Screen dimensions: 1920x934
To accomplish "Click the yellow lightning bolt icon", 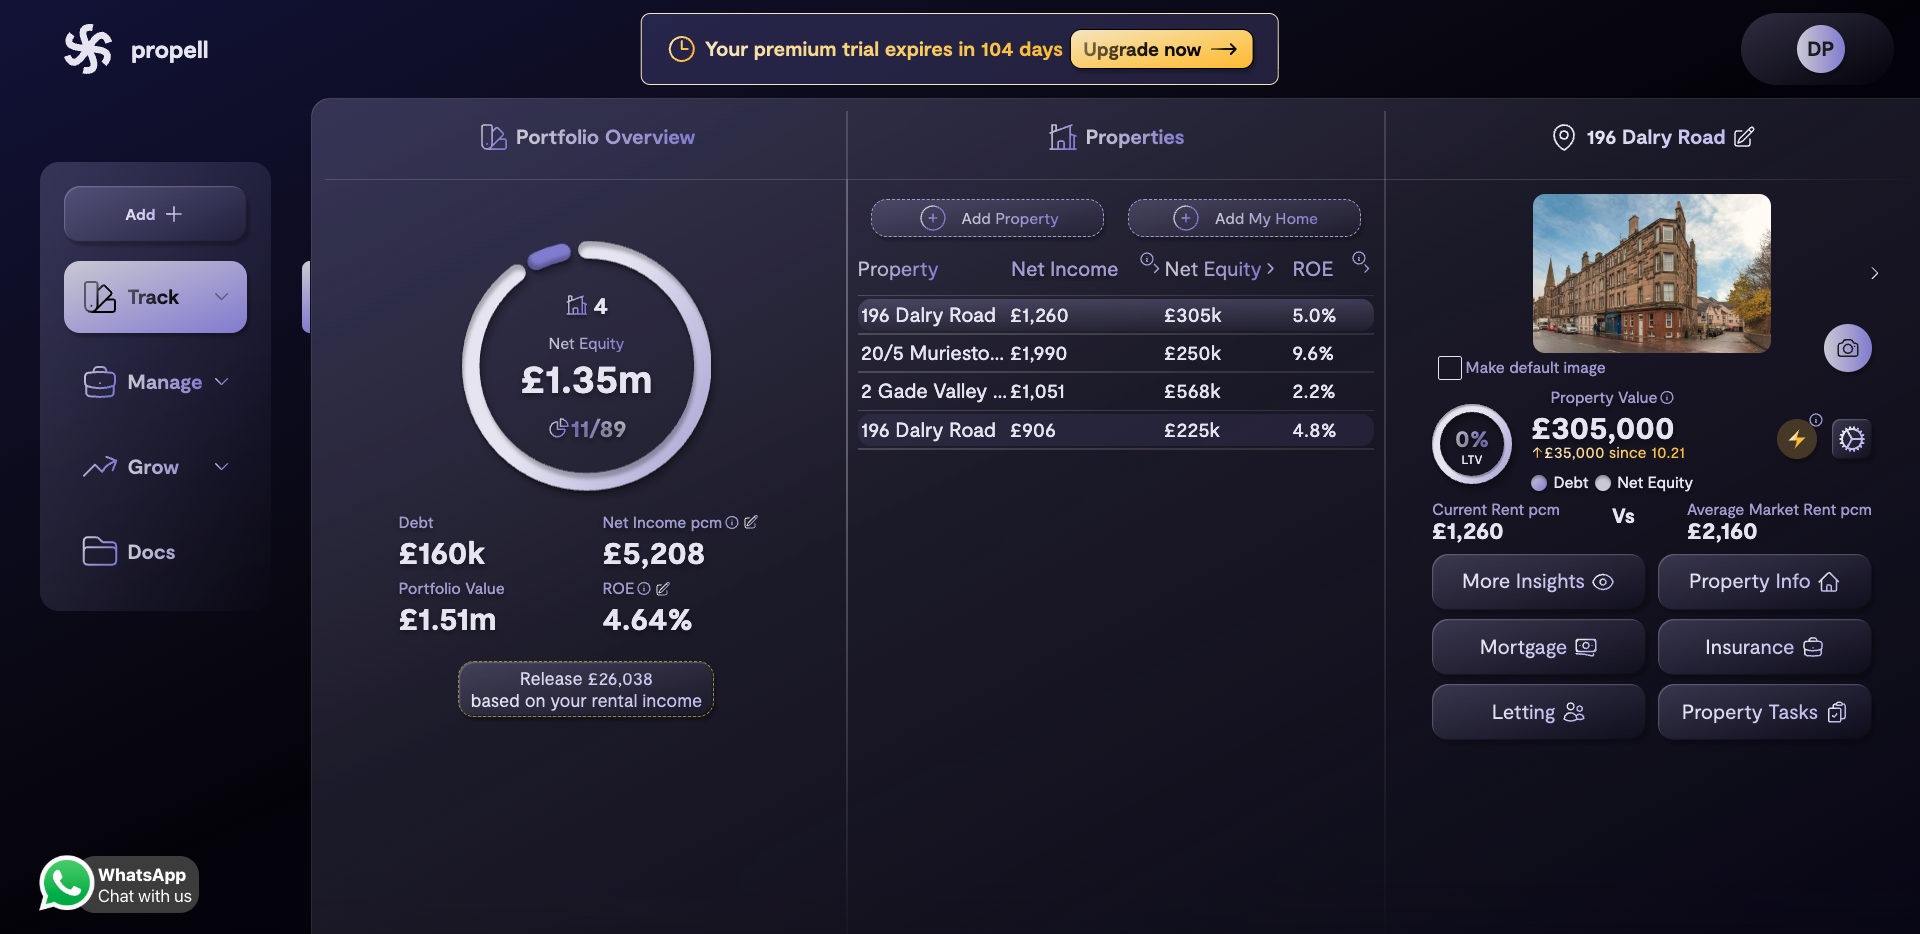I will pyautogui.click(x=1796, y=439).
